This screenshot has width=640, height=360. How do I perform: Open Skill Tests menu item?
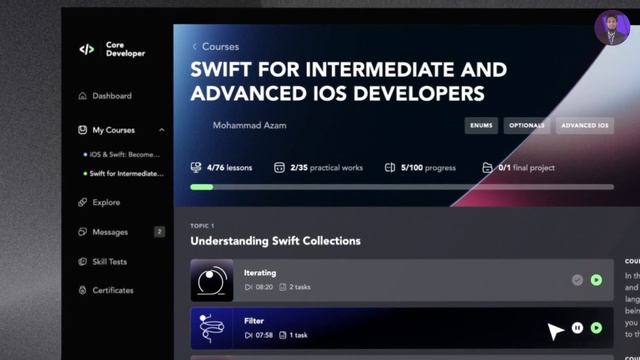(109, 262)
